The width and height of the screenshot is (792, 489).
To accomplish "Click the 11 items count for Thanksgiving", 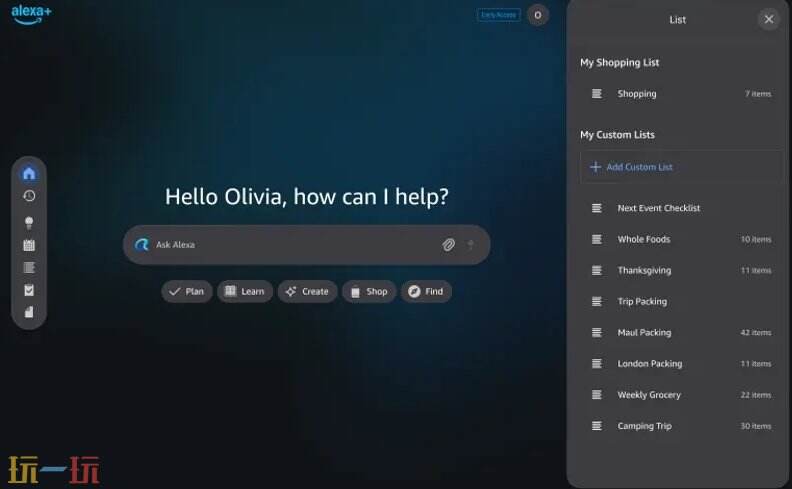I will tap(756, 270).
